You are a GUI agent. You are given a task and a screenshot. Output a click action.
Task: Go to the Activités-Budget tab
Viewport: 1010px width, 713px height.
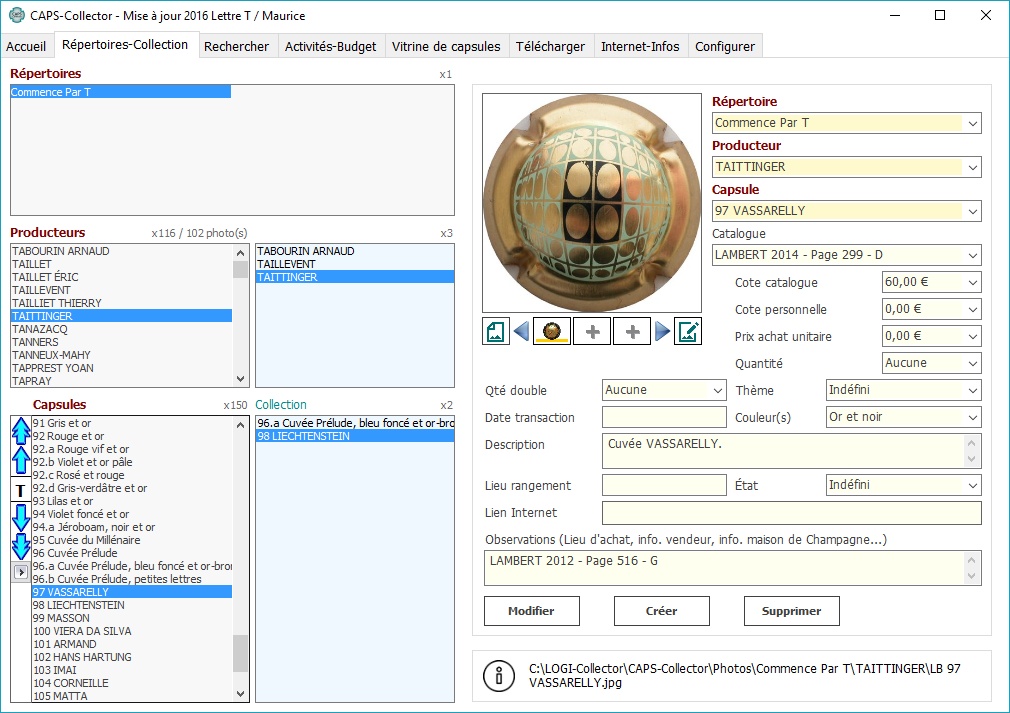point(330,46)
